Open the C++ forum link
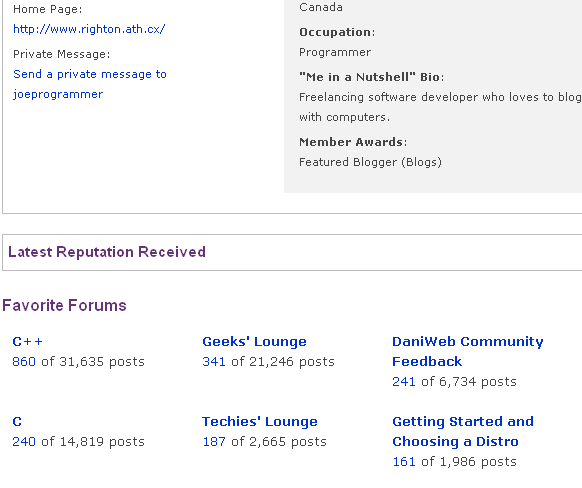Screen dimensions: 582x488 (27, 341)
